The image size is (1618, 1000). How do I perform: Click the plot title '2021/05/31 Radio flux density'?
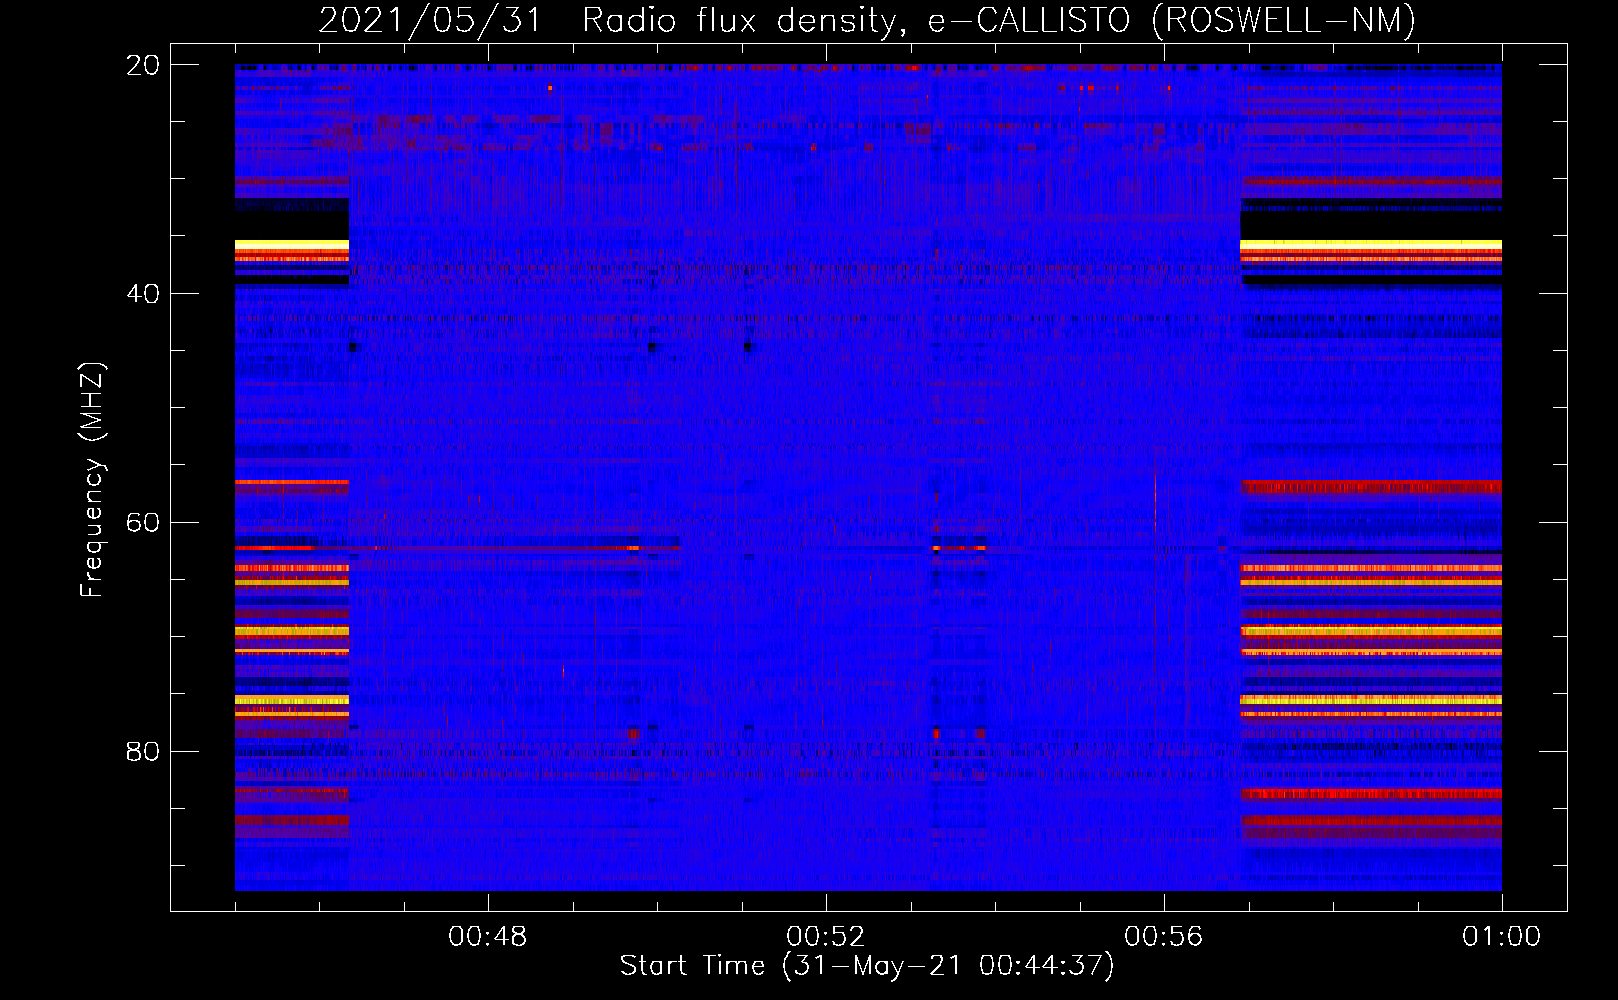coord(613,20)
